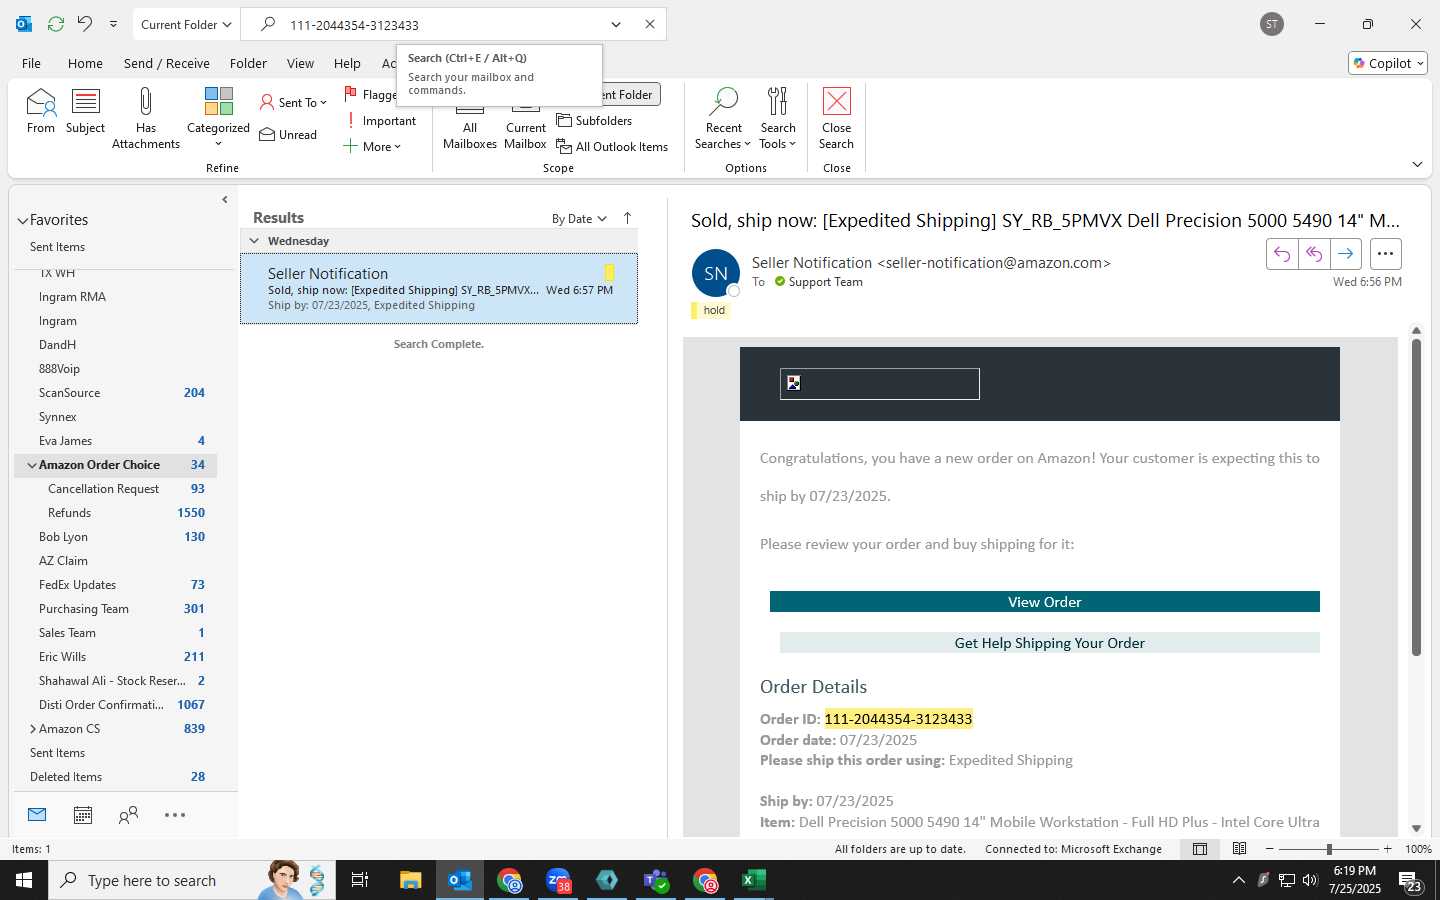Viewport: 1440px width, 900px height.
Task: Open the Send / Receive tab
Action: (167, 63)
